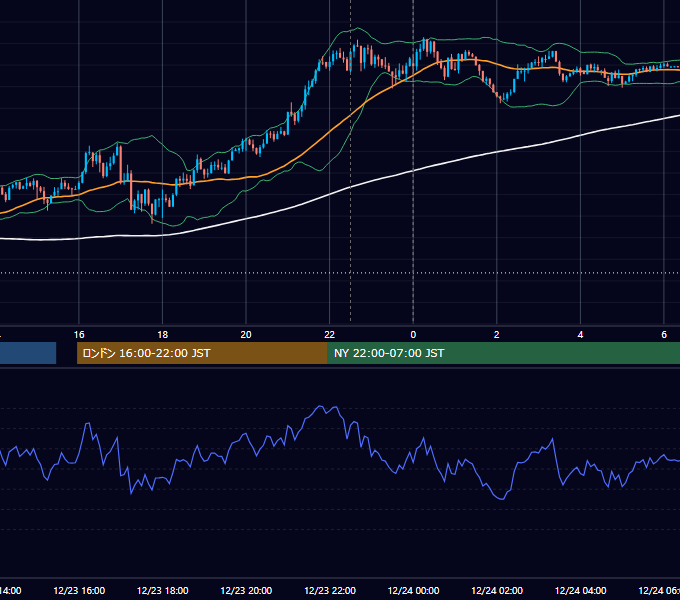Click the blue session bar left of ロンドン
Viewport: 680px width, 600px height.
pyautogui.click(x=28, y=353)
